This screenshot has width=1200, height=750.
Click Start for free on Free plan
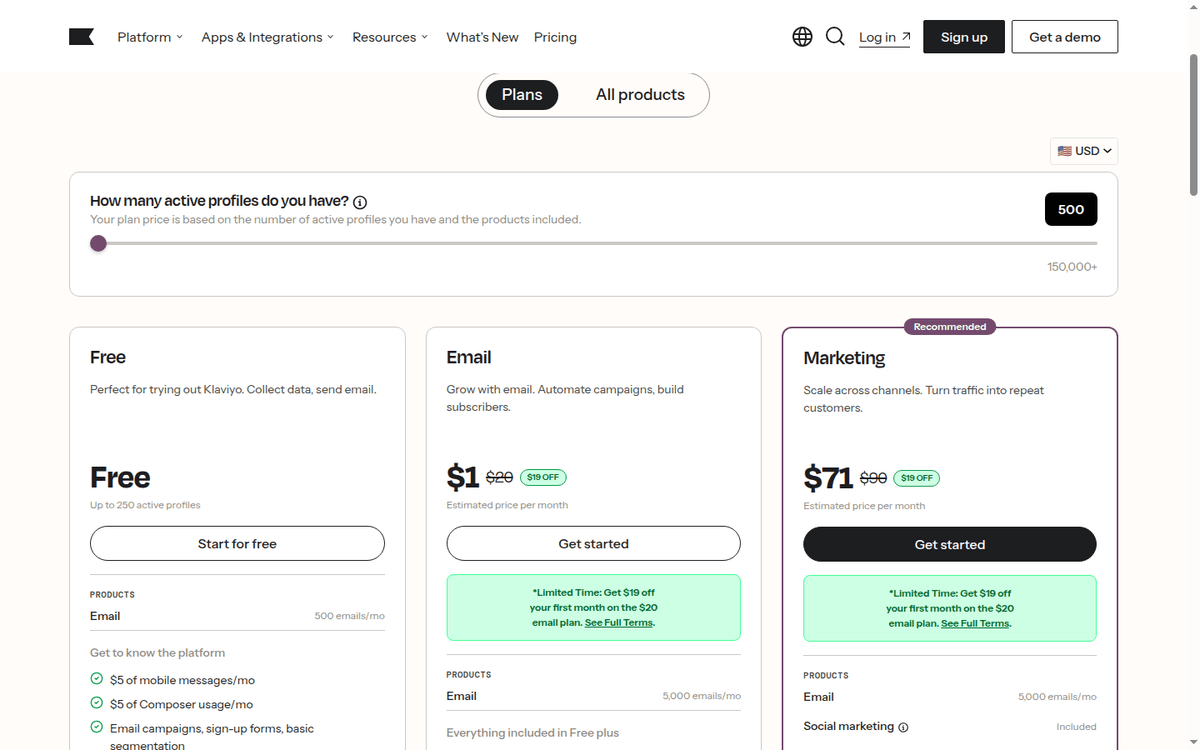tap(237, 544)
